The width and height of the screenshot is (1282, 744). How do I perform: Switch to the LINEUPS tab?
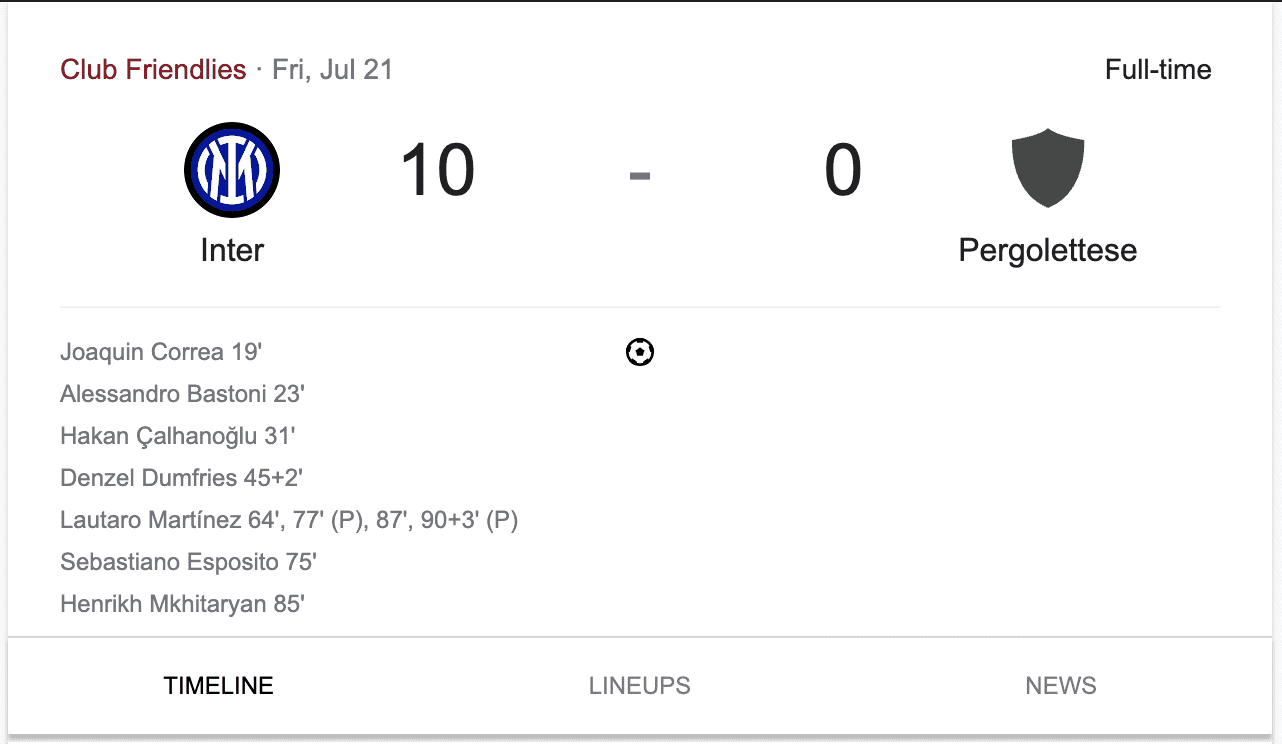point(639,686)
